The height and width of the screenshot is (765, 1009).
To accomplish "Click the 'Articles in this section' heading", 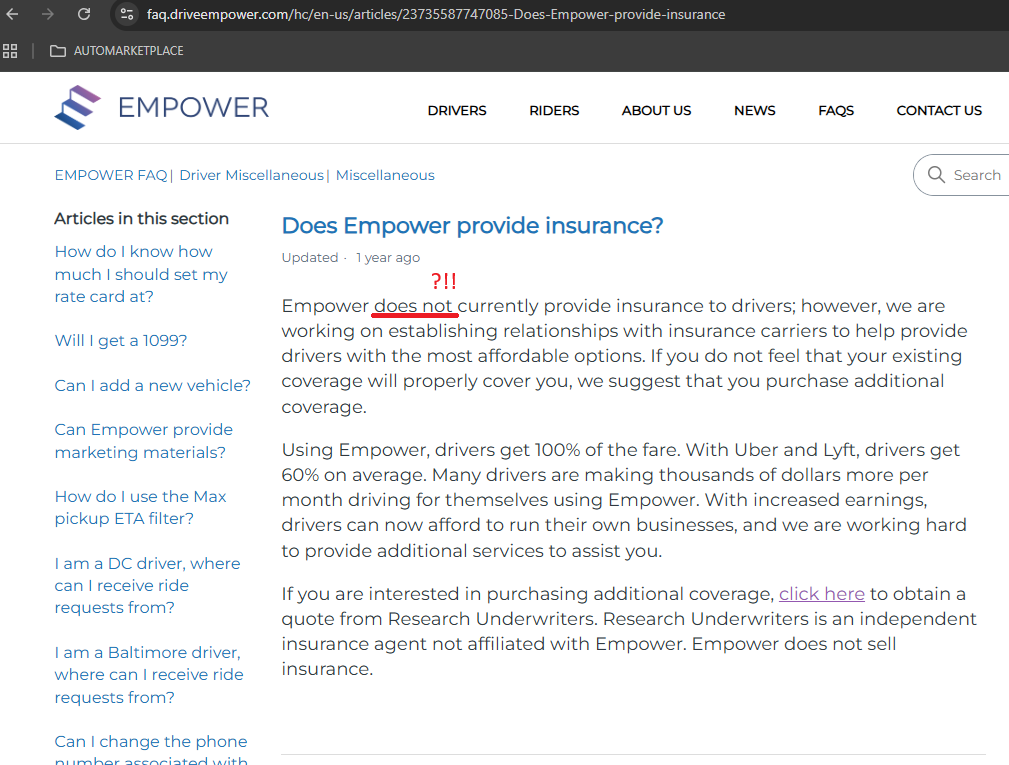I will tap(142, 219).
